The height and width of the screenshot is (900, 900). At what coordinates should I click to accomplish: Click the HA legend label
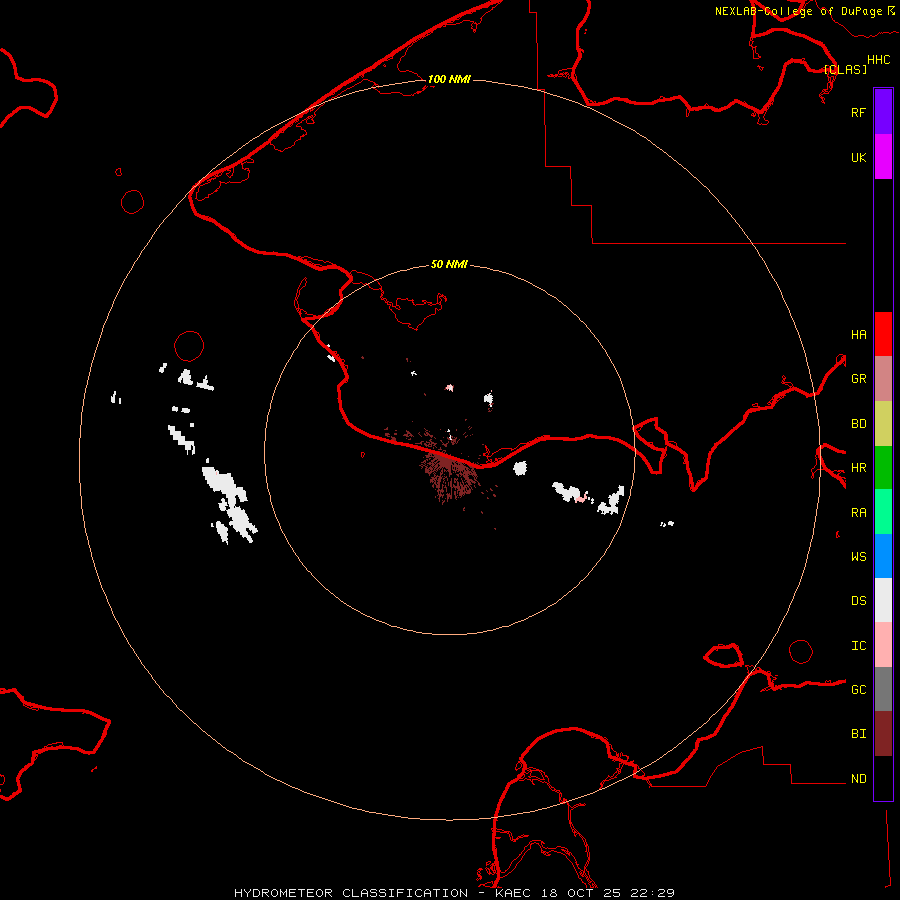[858, 334]
